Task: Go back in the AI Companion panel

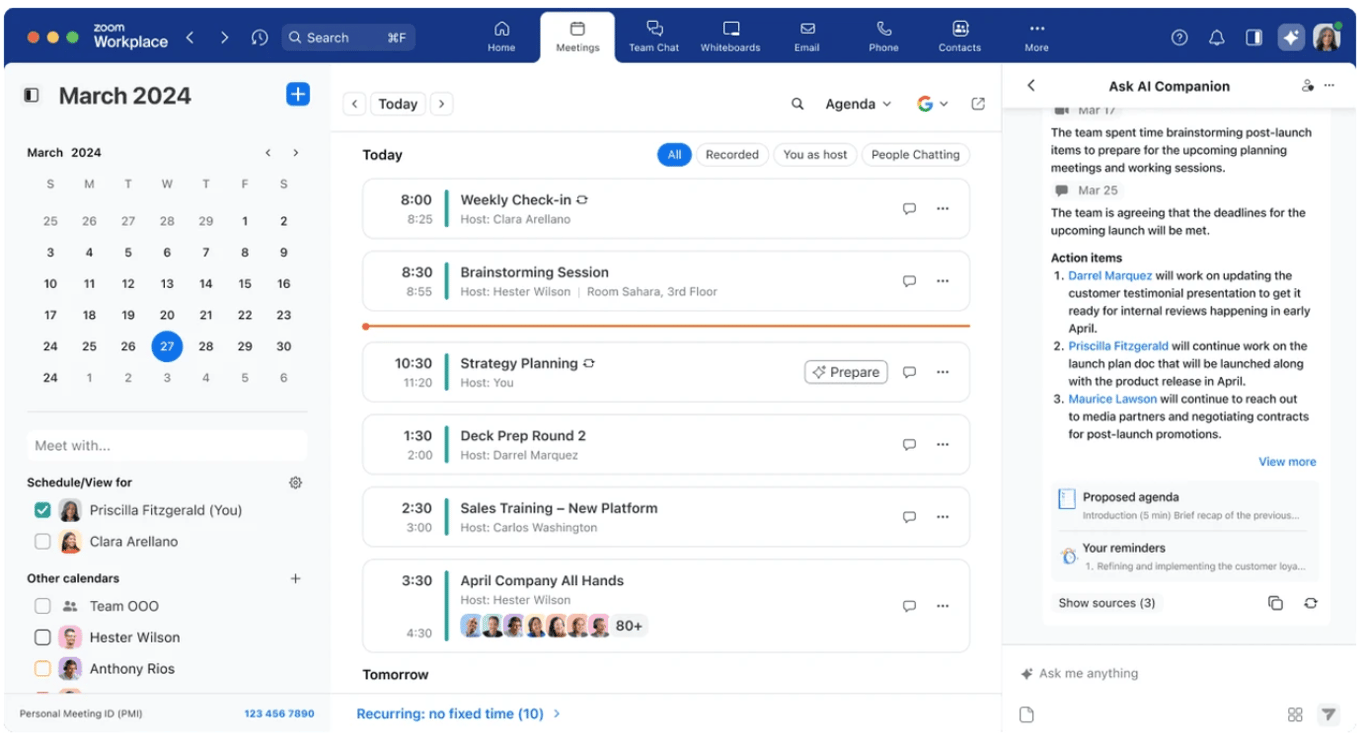Action: point(1032,86)
